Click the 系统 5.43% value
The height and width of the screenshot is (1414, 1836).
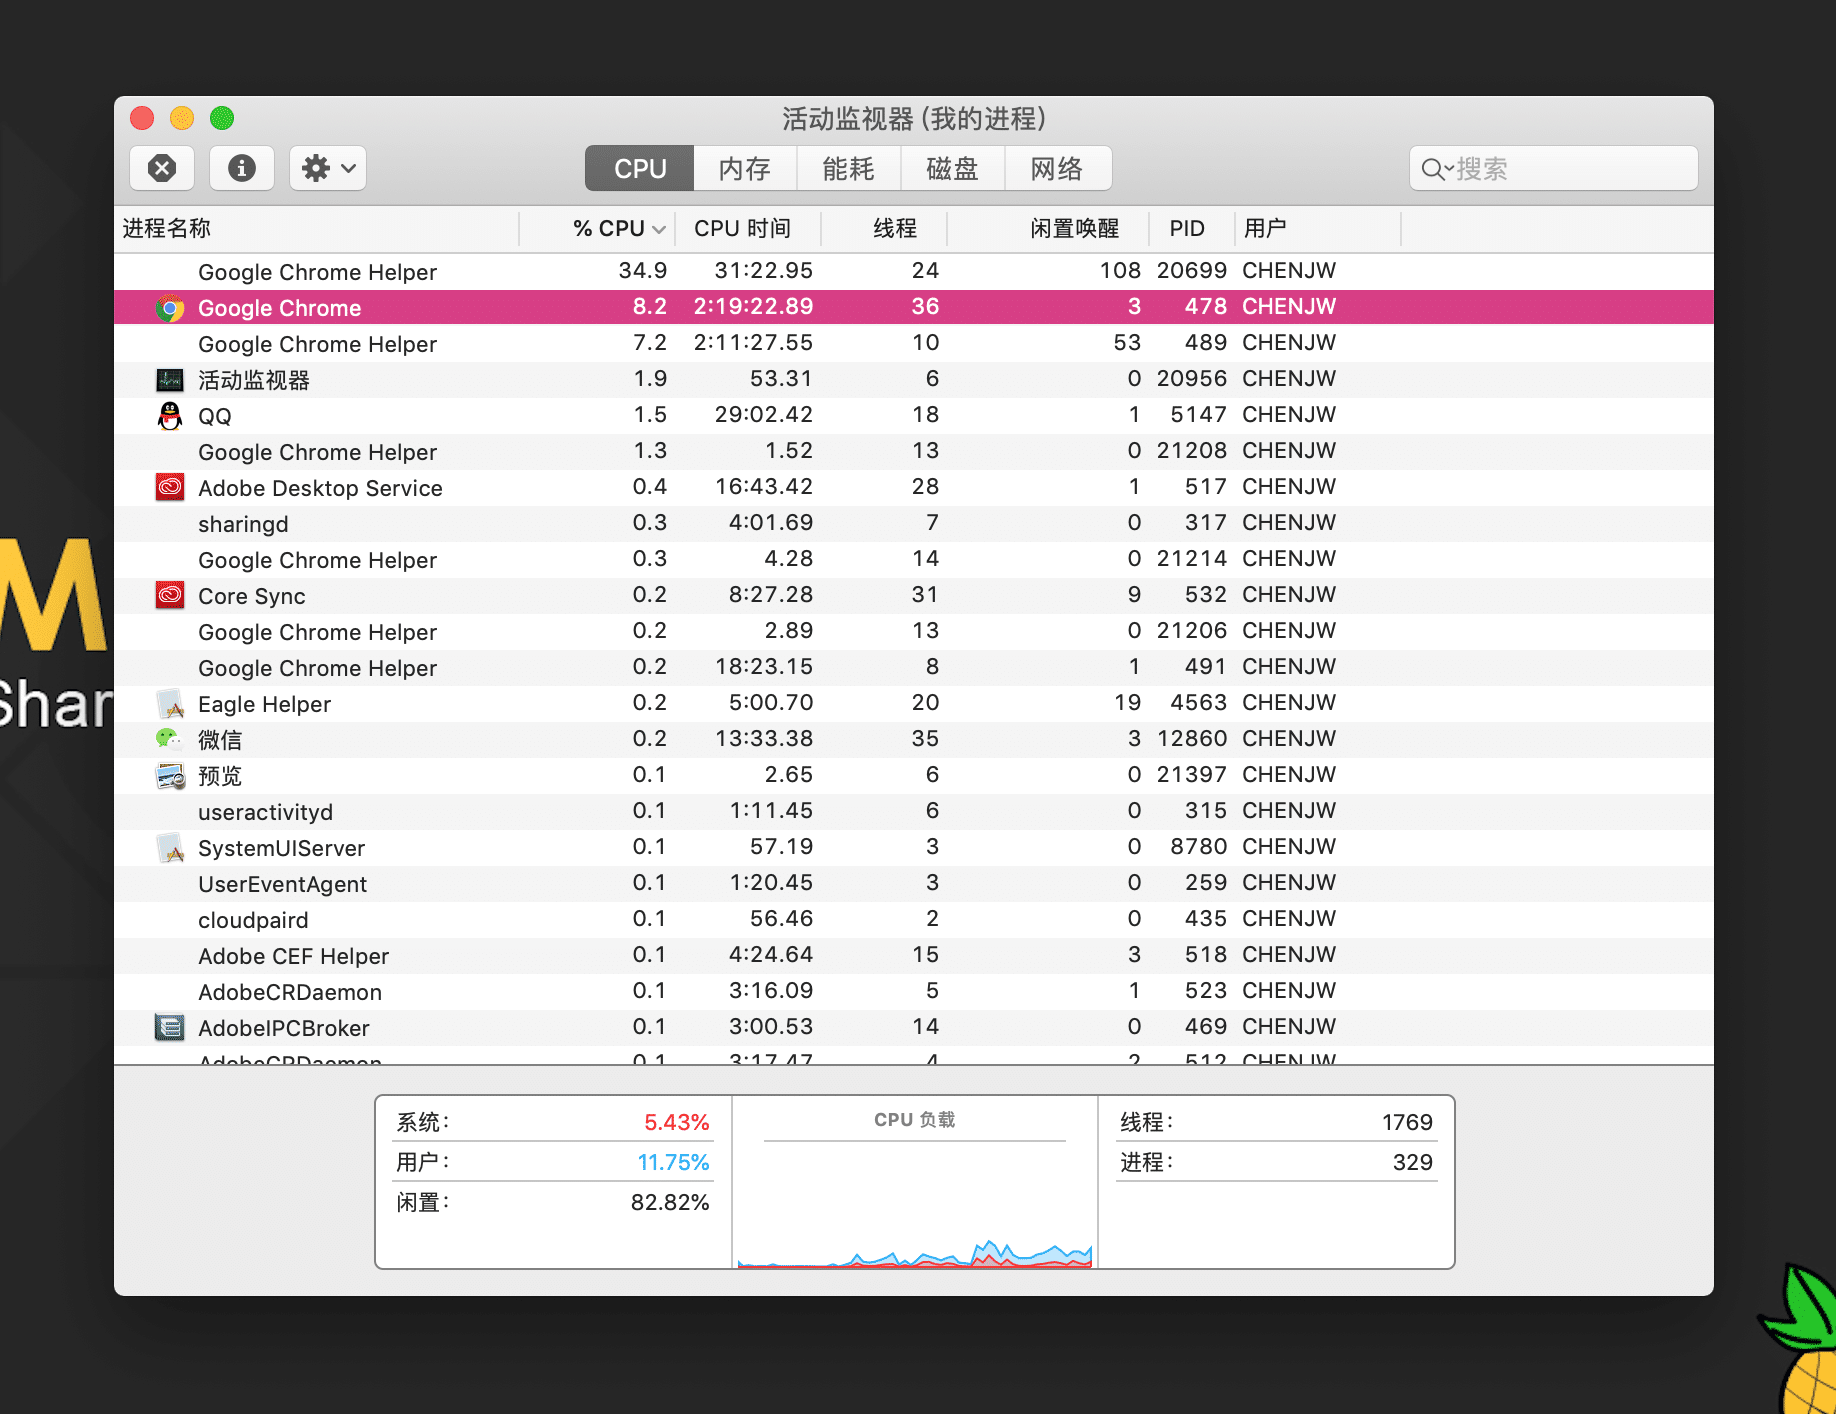pos(676,1122)
